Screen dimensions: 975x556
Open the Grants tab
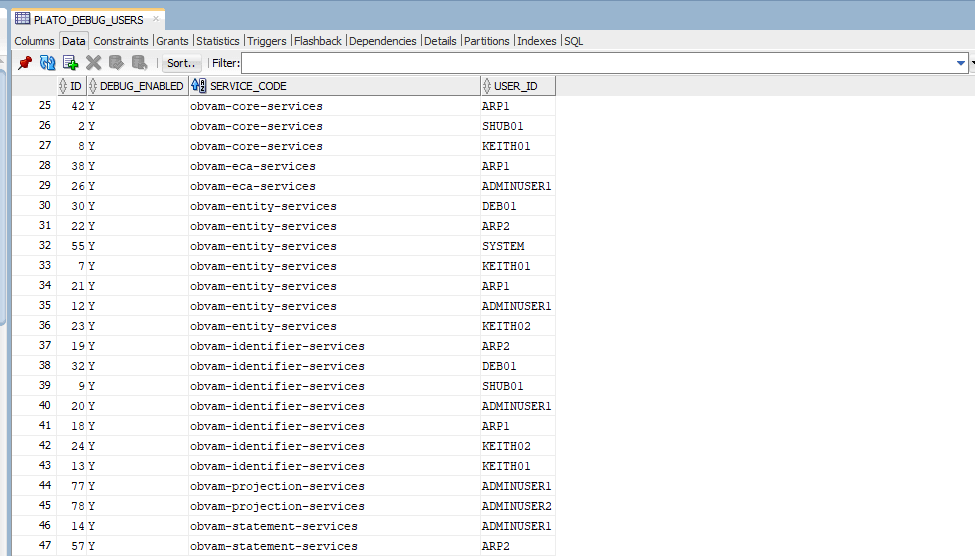(172, 41)
